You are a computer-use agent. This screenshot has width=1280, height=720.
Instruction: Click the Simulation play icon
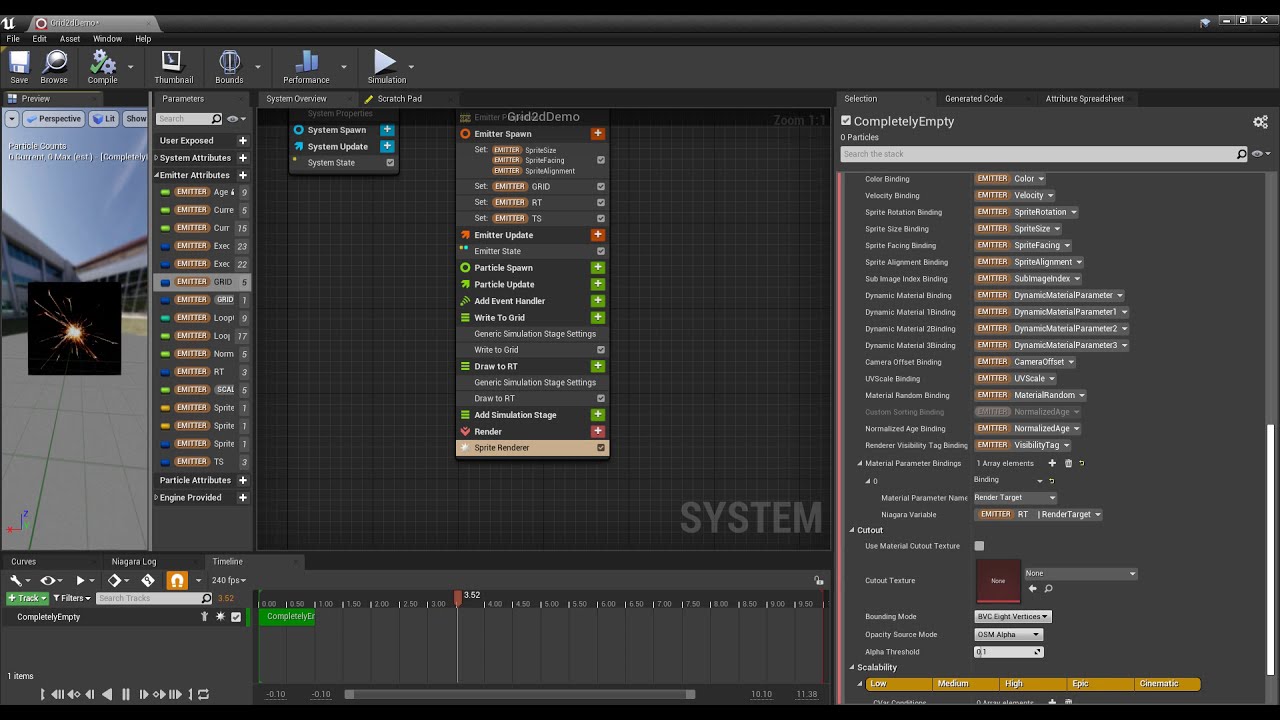[x=386, y=66]
